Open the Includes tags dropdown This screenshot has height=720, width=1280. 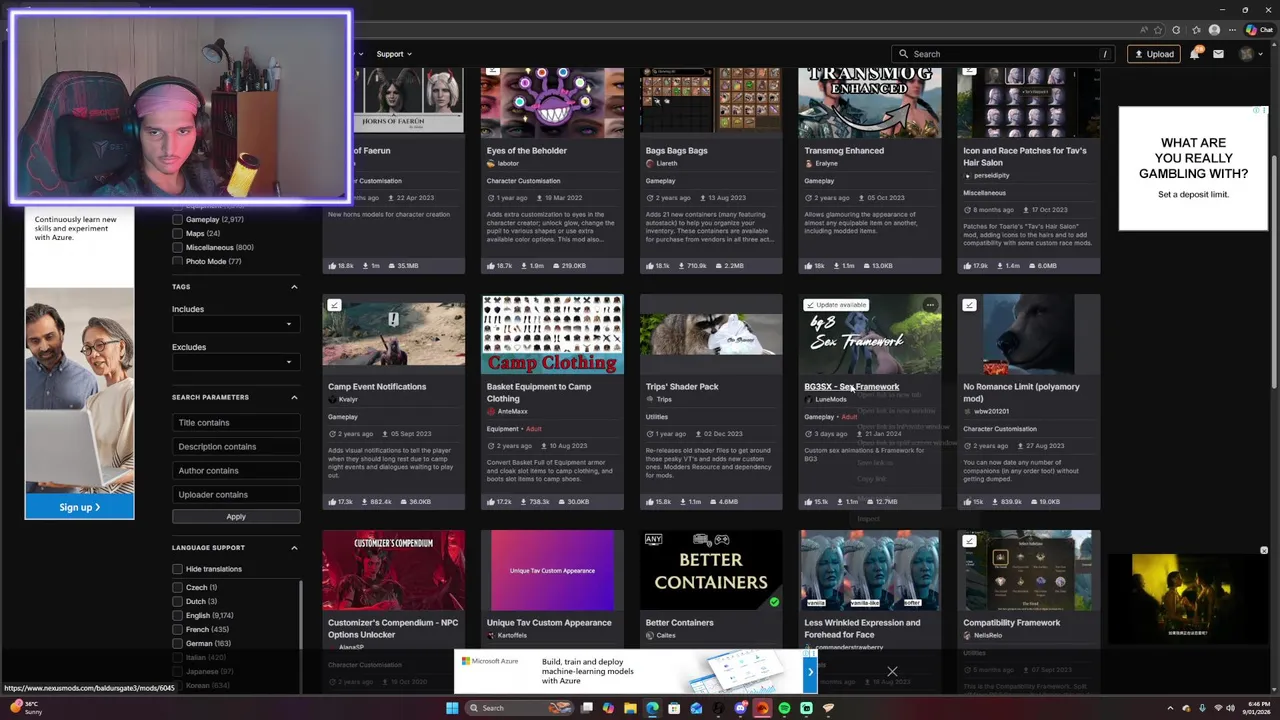(x=235, y=324)
